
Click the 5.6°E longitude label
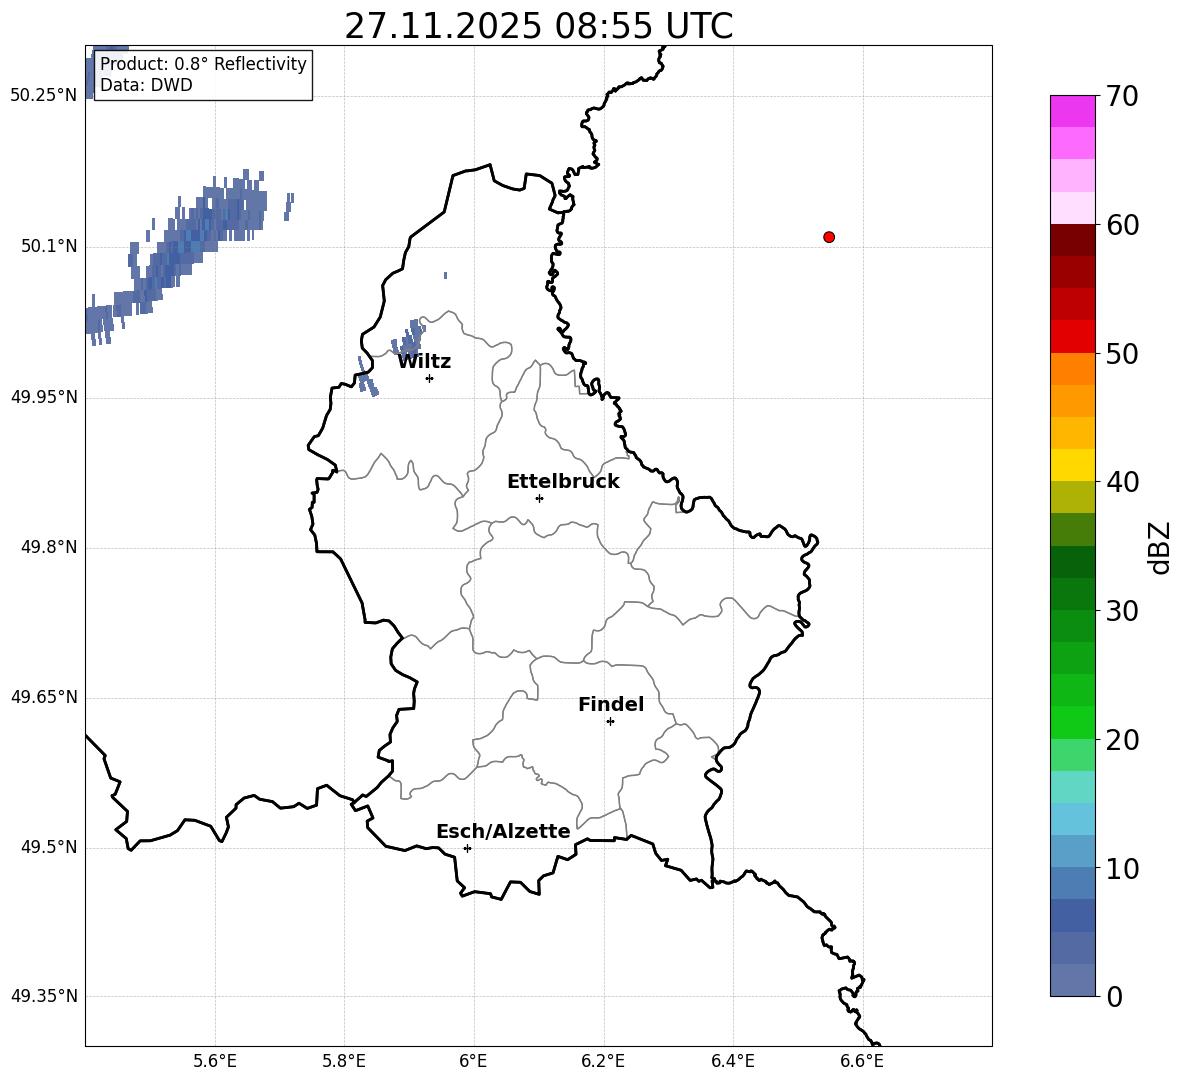(x=214, y=1061)
